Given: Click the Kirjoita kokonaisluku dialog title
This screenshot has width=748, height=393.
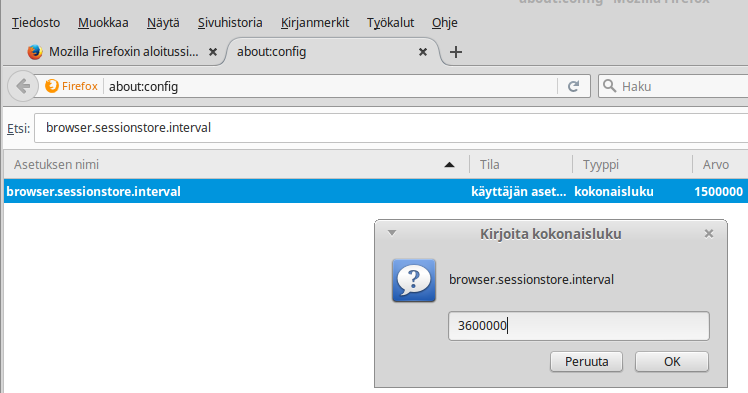Looking at the screenshot, I should pos(551,234).
